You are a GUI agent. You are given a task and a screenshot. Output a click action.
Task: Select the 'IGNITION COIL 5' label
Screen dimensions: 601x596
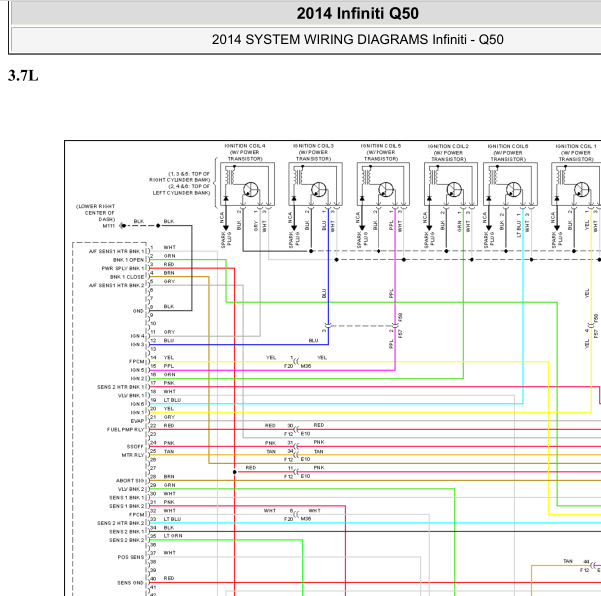point(381,146)
